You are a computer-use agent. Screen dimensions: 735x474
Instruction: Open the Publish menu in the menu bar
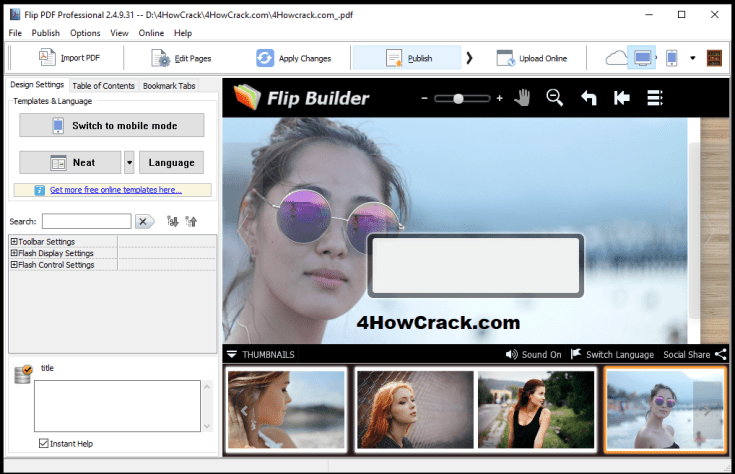[45, 33]
